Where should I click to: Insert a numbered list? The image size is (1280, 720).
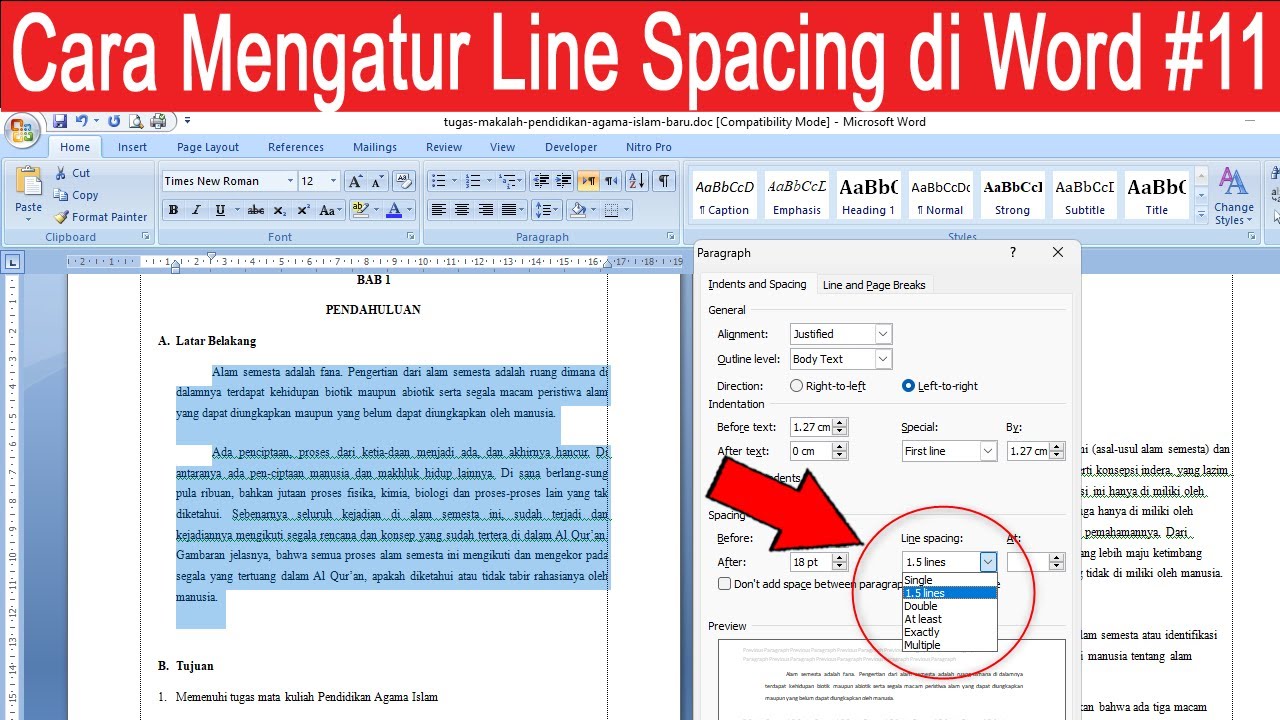[474, 181]
